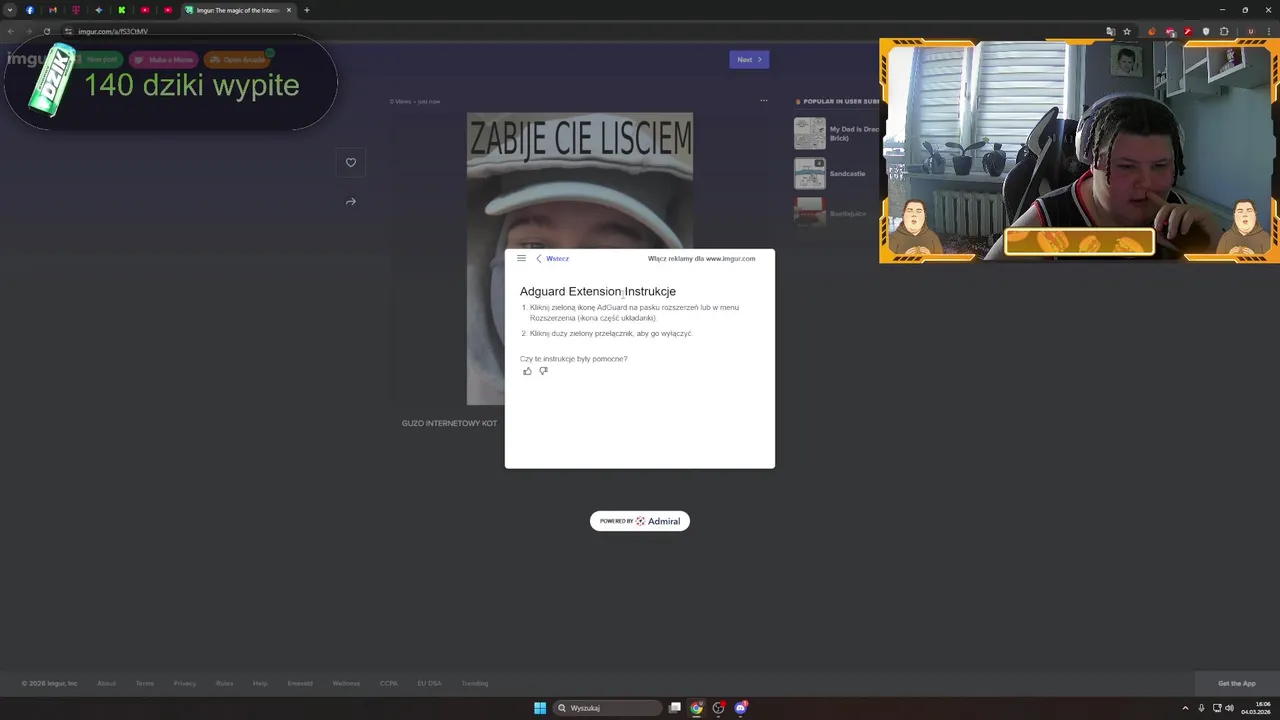Open the Wellness footer link
The image size is (1280, 720).
[346, 683]
